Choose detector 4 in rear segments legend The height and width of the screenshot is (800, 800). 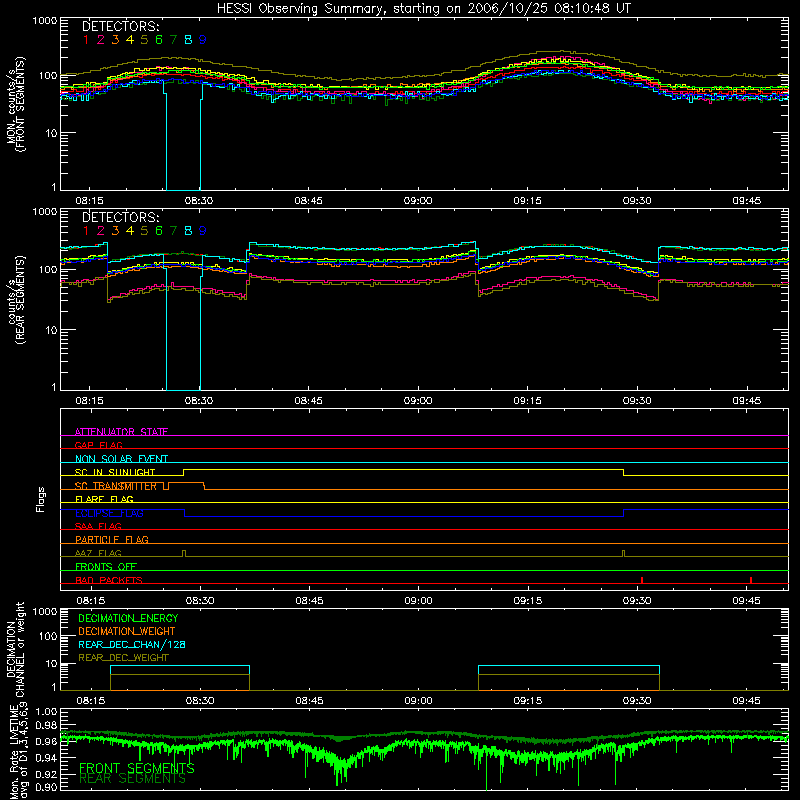(x=130, y=231)
